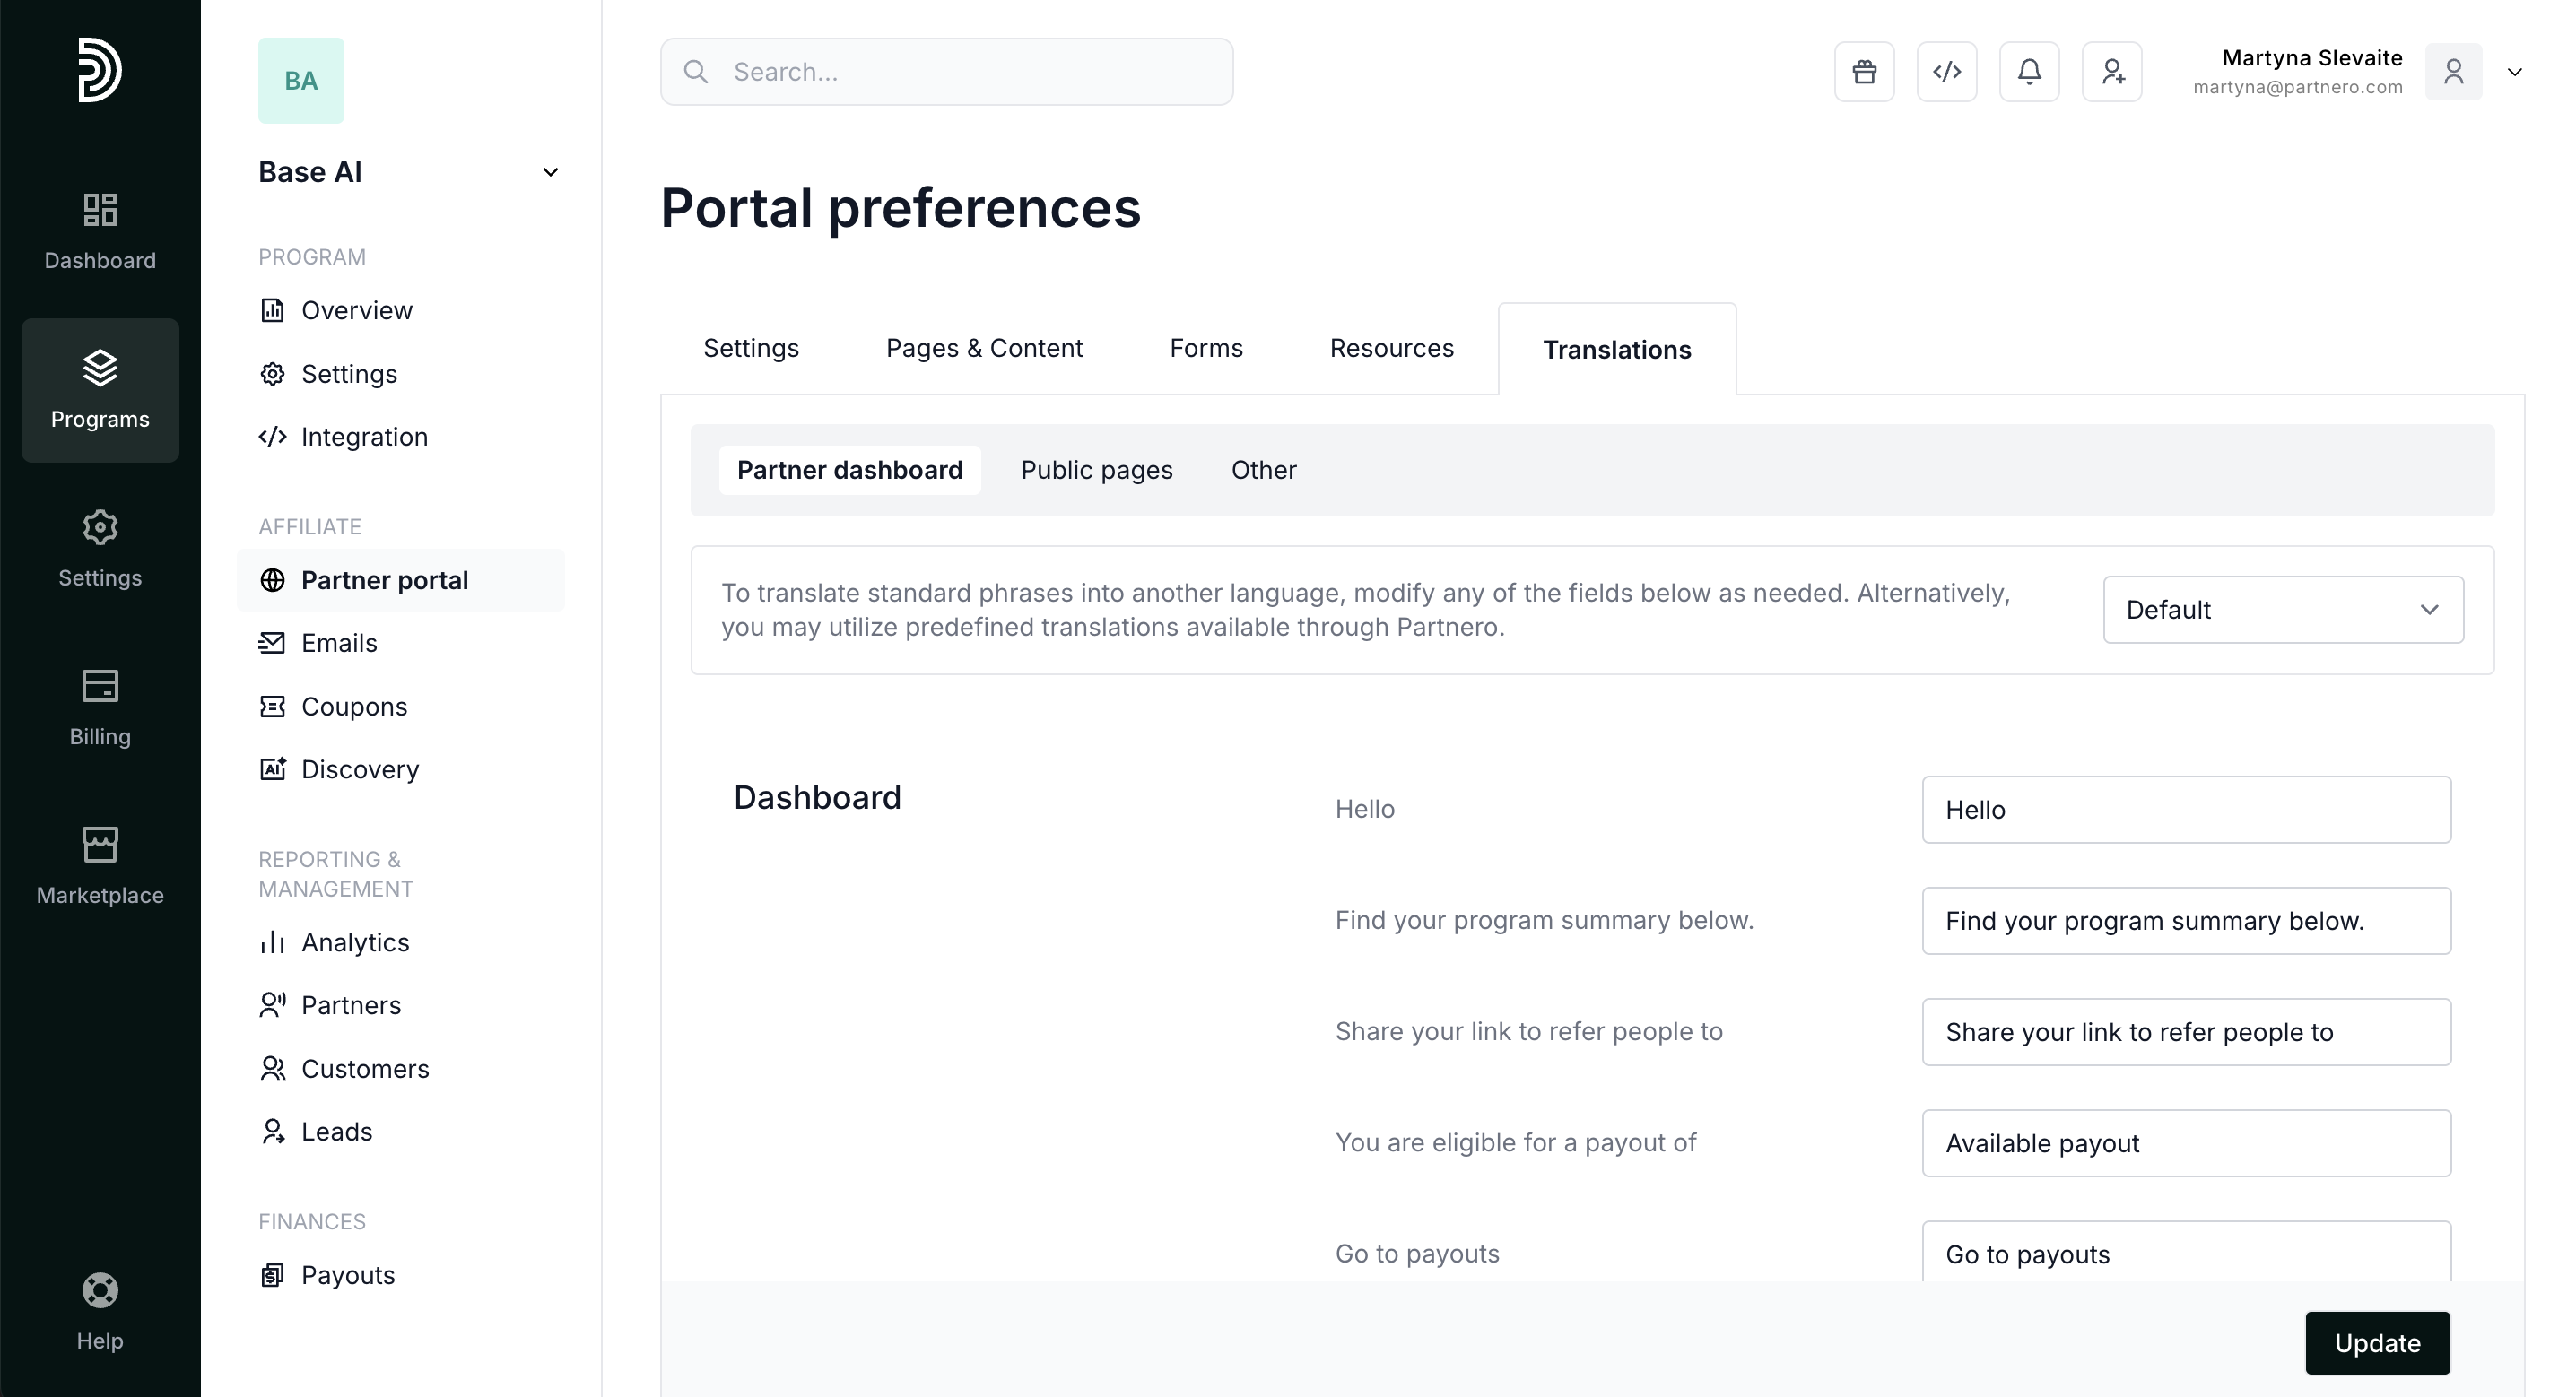Edit the Available payout translation field

(2186, 1143)
